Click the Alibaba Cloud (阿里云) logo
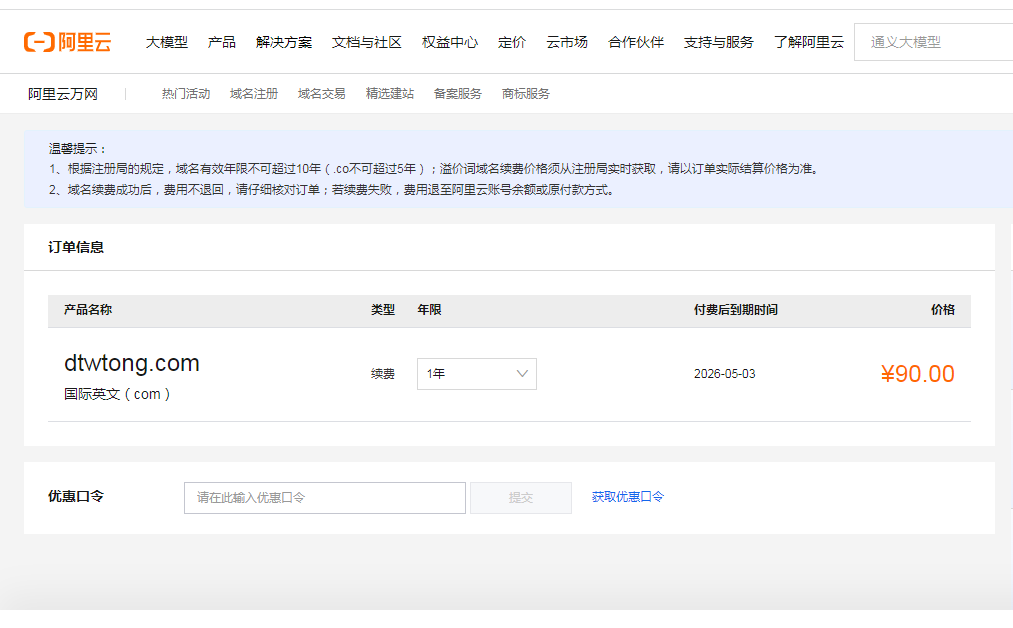 click(68, 42)
